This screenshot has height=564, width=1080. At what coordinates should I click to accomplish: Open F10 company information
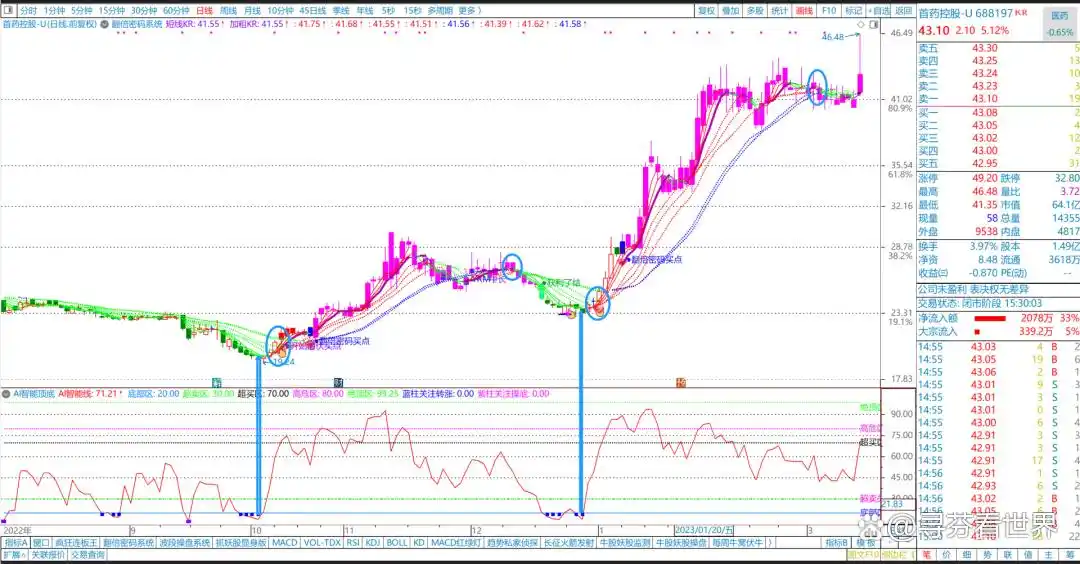(829, 10)
